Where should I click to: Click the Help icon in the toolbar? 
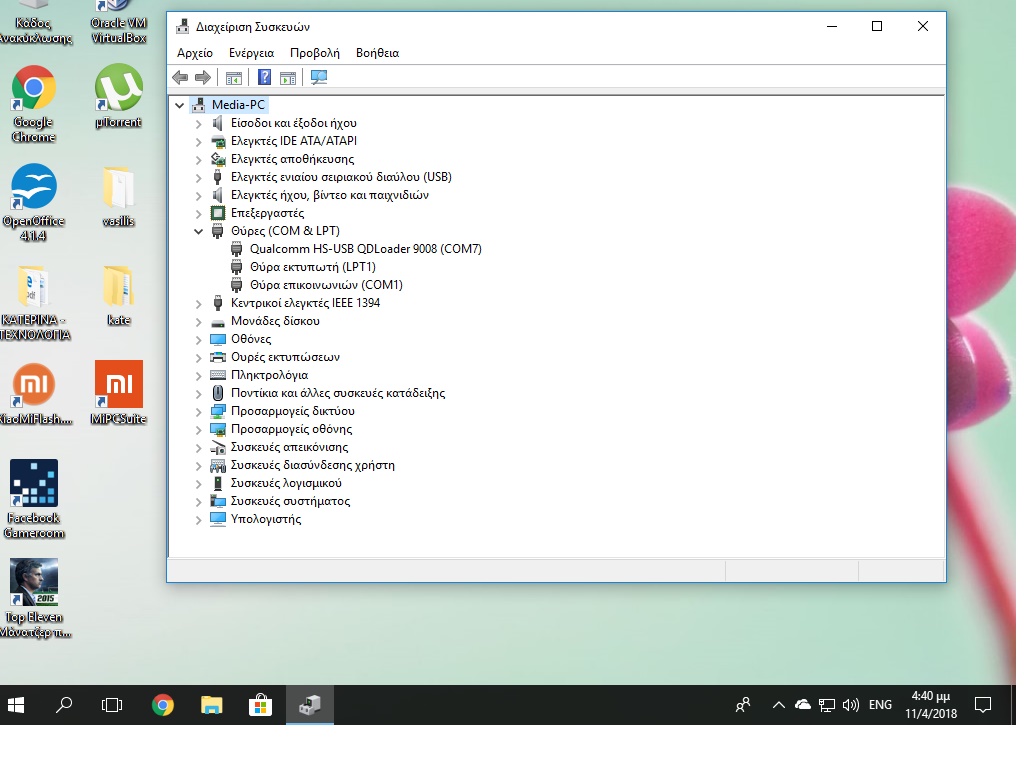[x=264, y=78]
